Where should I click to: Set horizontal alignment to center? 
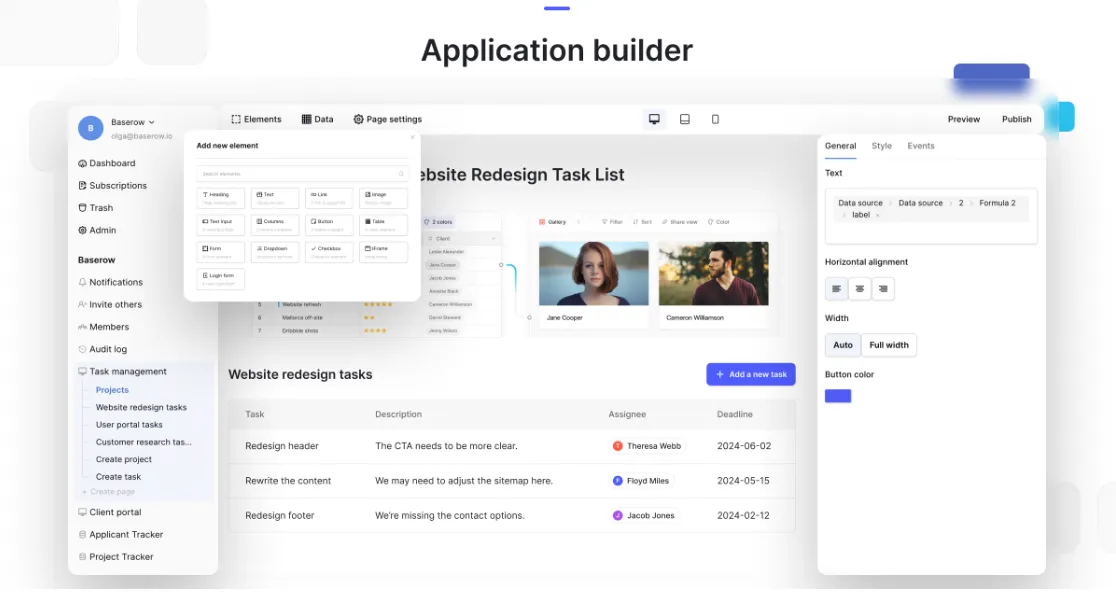click(x=860, y=289)
